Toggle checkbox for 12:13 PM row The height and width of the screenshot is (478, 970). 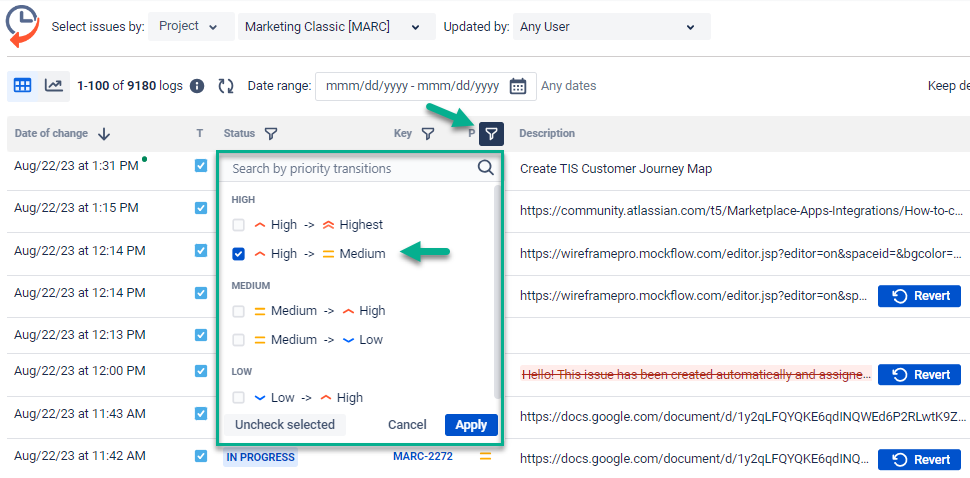(x=200, y=335)
